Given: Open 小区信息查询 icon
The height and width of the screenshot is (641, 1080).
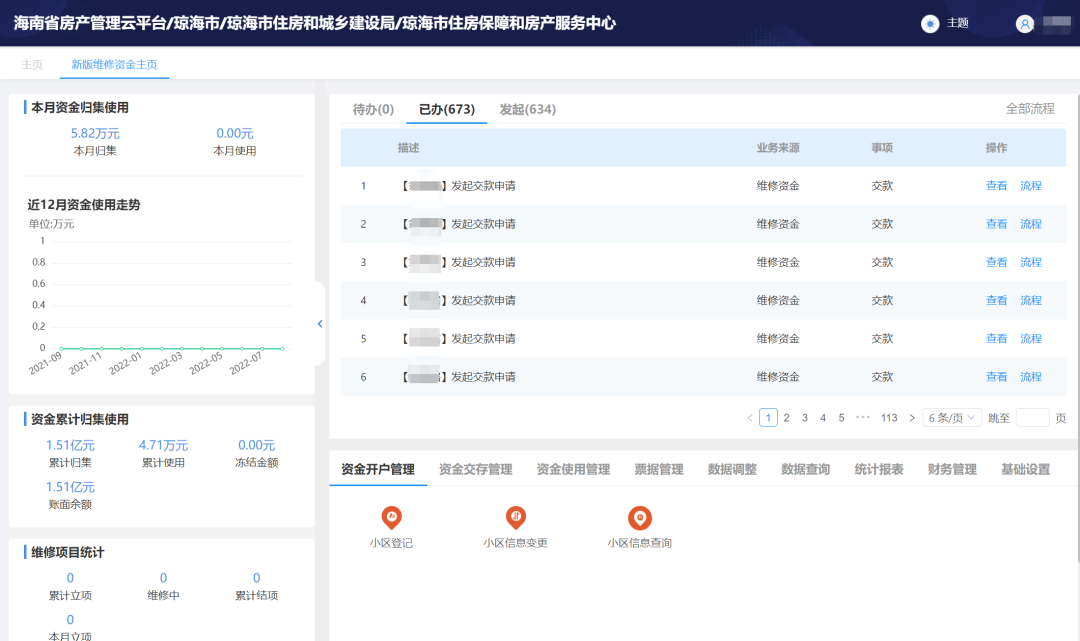Looking at the screenshot, I should point(639,518).
